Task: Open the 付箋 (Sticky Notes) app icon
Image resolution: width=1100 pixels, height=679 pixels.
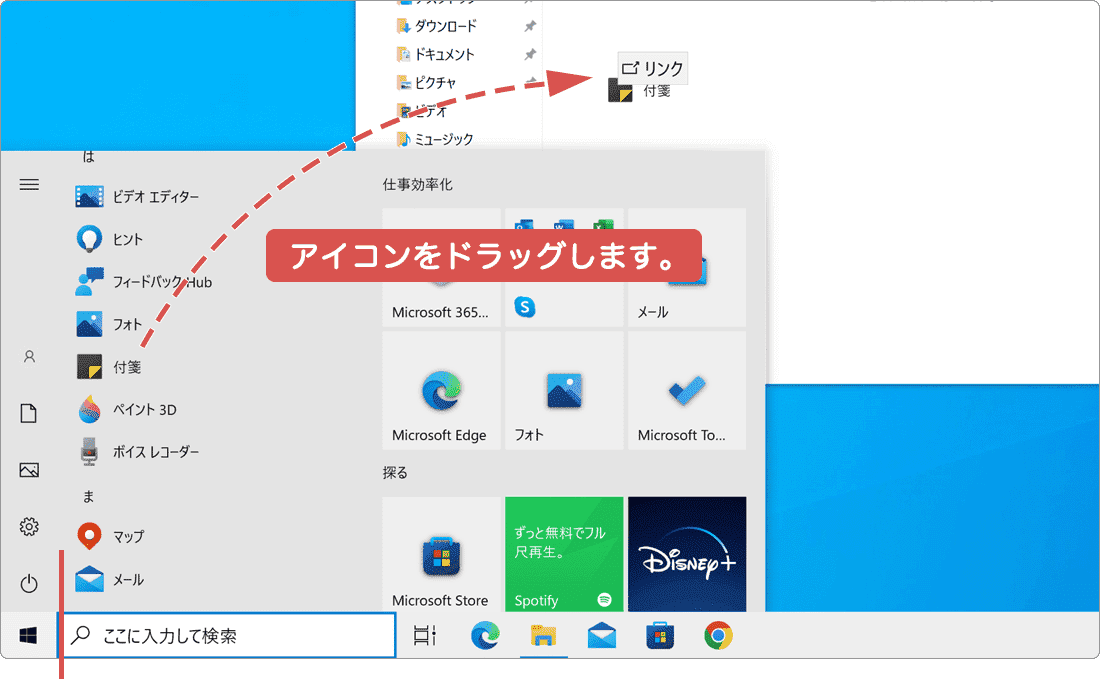Action: 110,366
